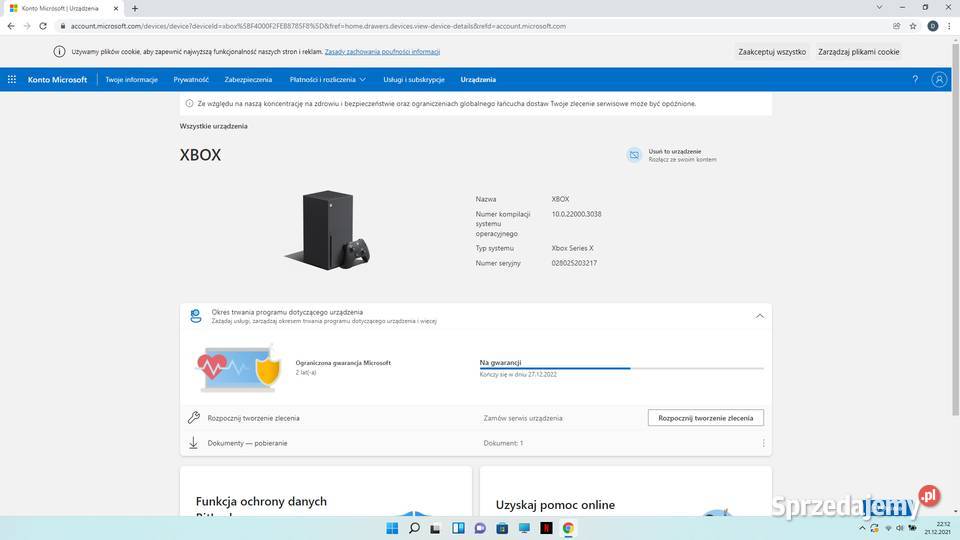Open Netflix from taskbar
This screenshot has height=540, width=960.
point(546,528)
